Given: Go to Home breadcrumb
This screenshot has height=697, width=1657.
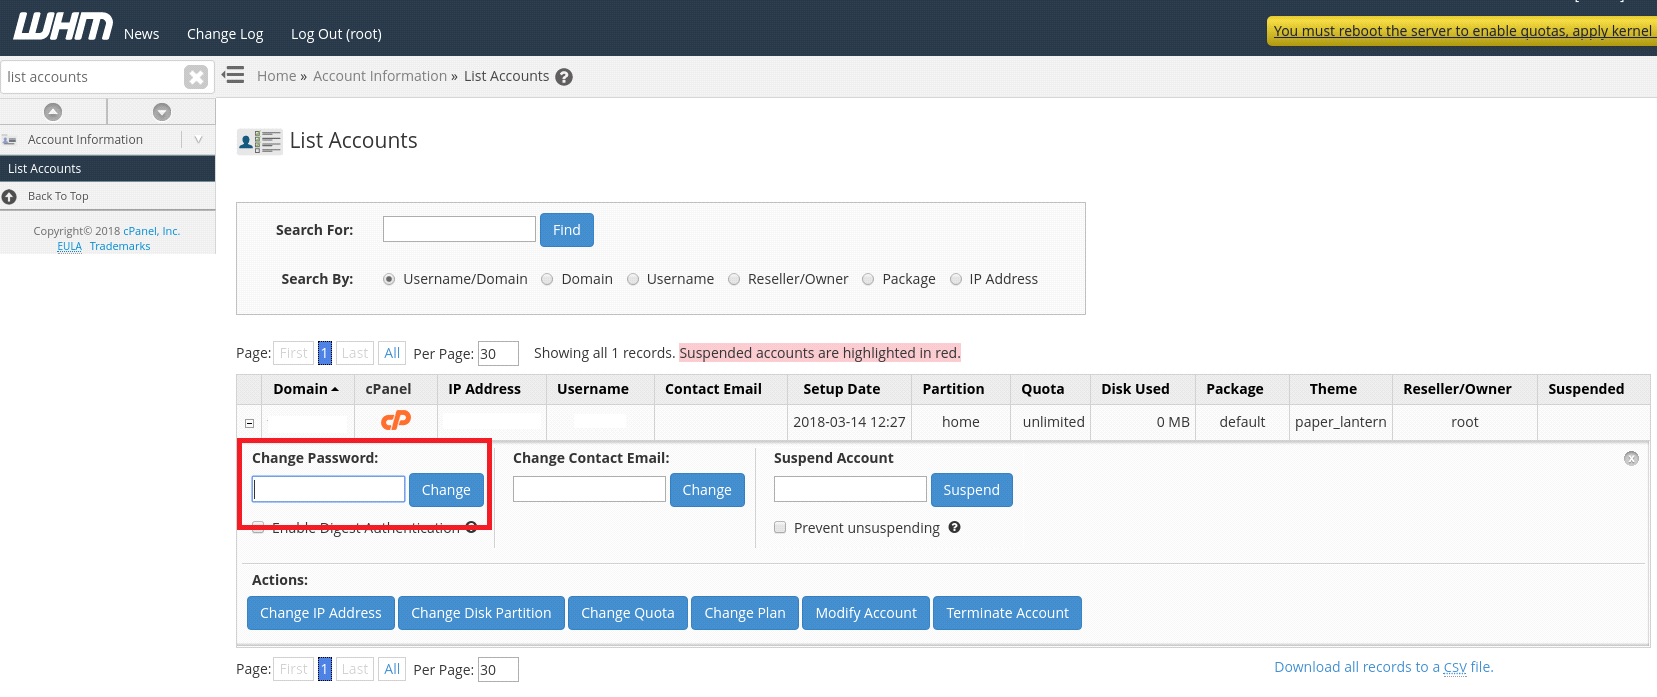Looking at the screenshot, I should coord(276,76).
